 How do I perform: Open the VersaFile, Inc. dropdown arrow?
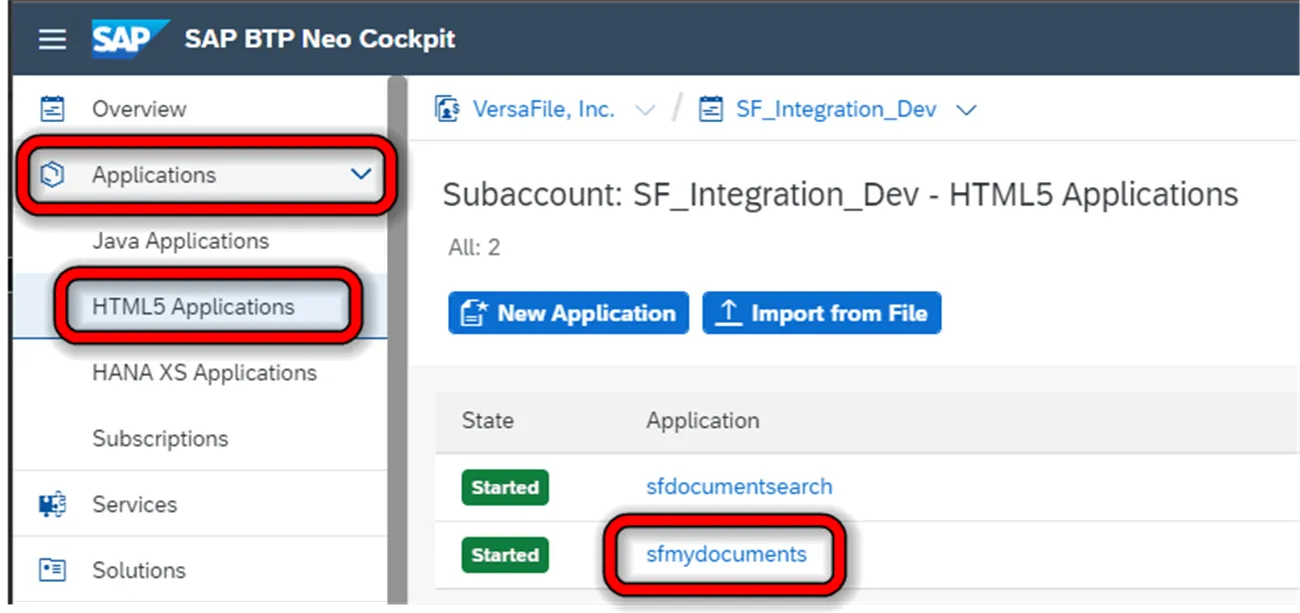[x=645, y=110]
